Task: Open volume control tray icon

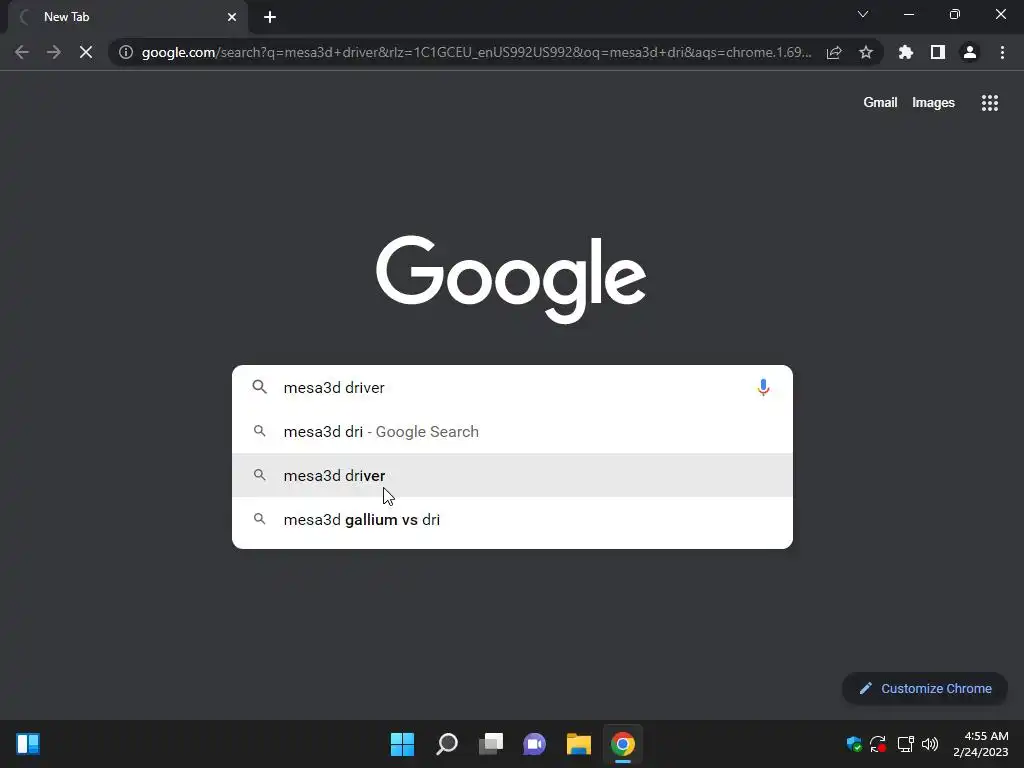Action: pos(930,744)
